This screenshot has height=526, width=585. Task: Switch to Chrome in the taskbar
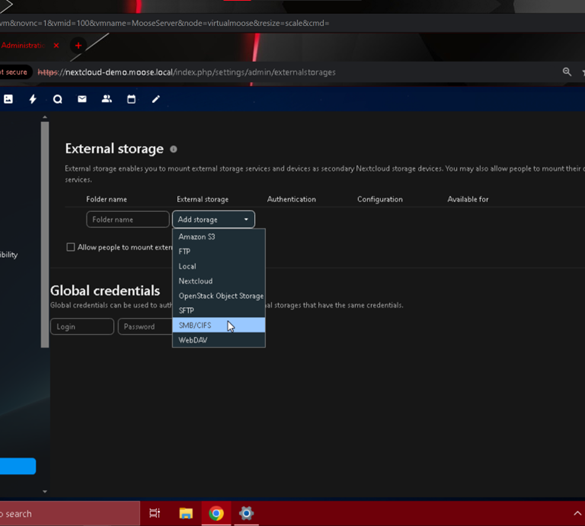pos(216,513)
